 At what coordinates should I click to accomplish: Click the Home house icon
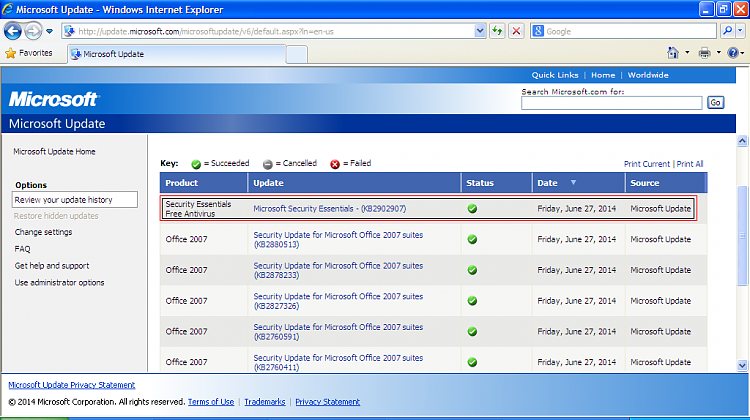(673, 53)
